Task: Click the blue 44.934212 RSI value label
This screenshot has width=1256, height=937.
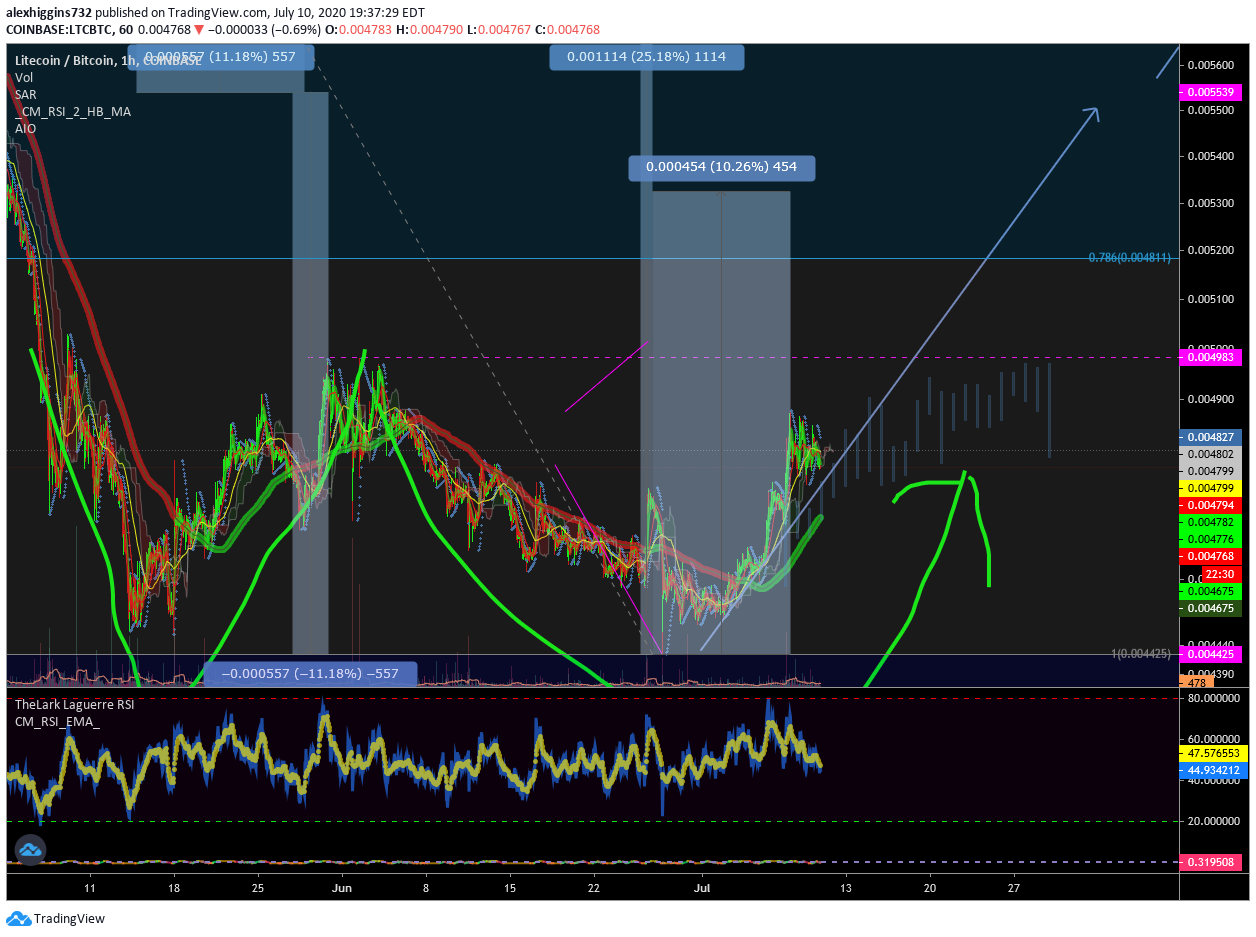Action: pos(1212,770)
